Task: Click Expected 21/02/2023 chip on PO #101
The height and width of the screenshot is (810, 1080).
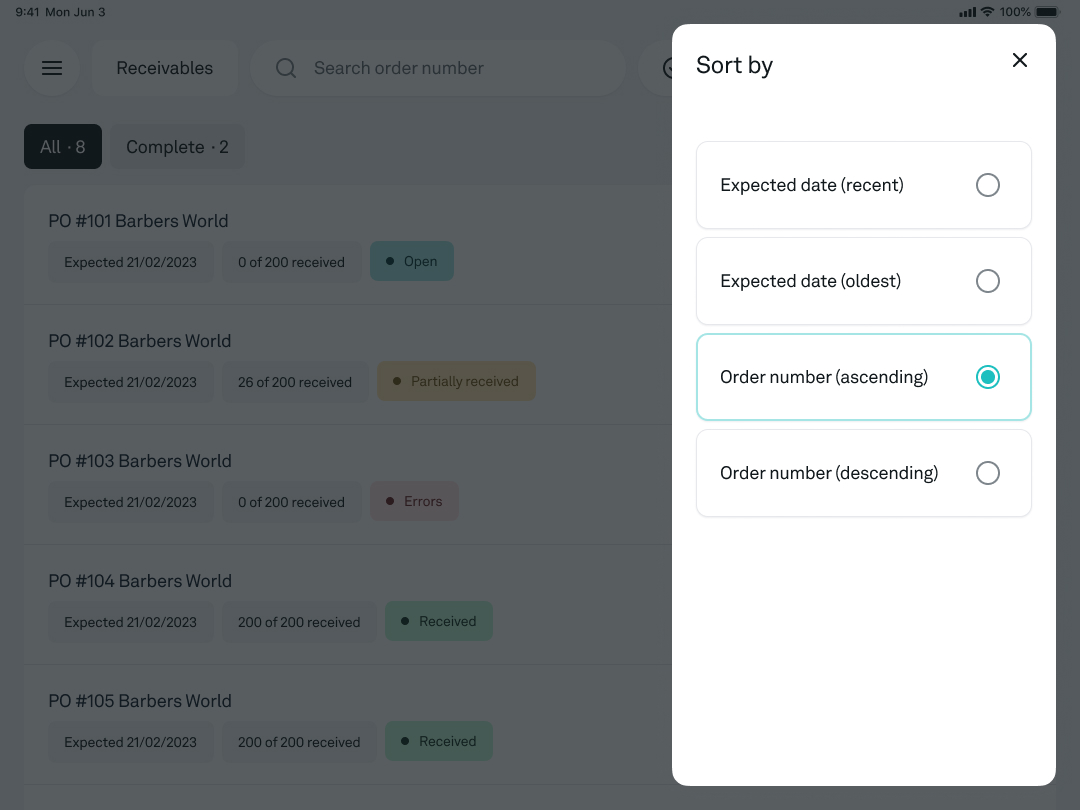Action: (130, 262)
